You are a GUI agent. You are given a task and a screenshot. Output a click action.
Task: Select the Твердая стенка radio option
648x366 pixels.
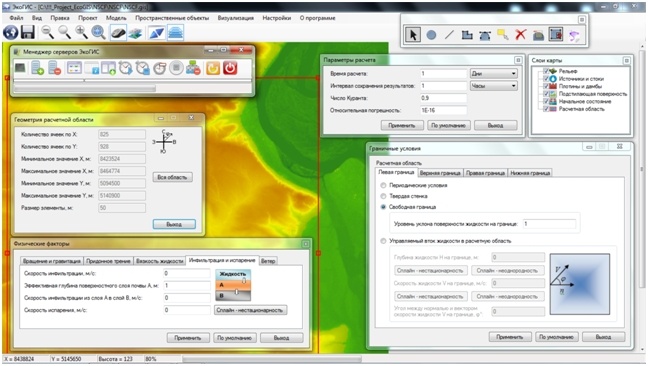pos(383,196)
